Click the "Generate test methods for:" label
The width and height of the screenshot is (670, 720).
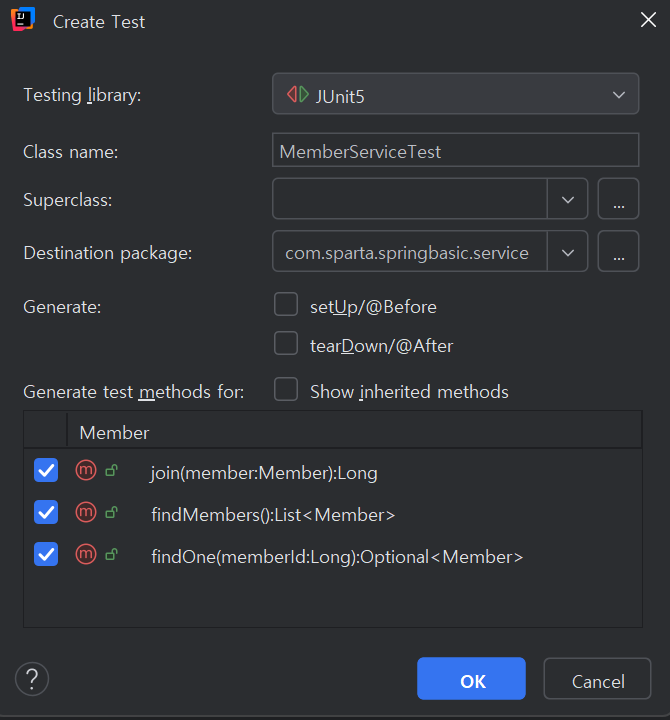point(134,392)
